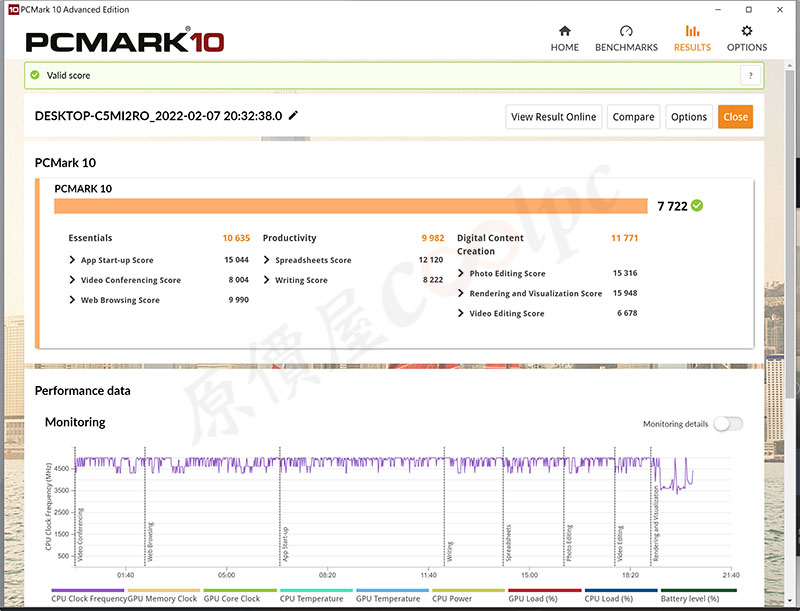The width and height of the screenshot is (800, 611).
Task: Open the Home section icon
Action: click(x=564, y=31)
